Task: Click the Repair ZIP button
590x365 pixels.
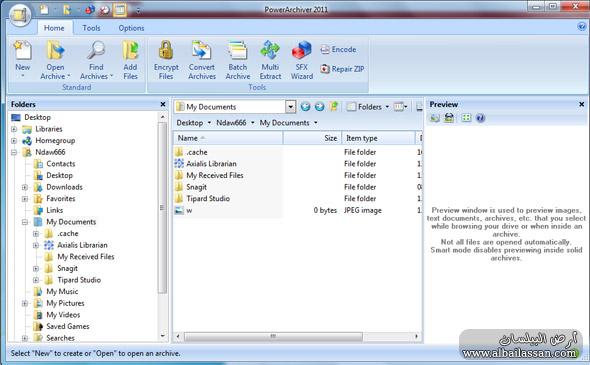Action: click(x=342, y=69)
